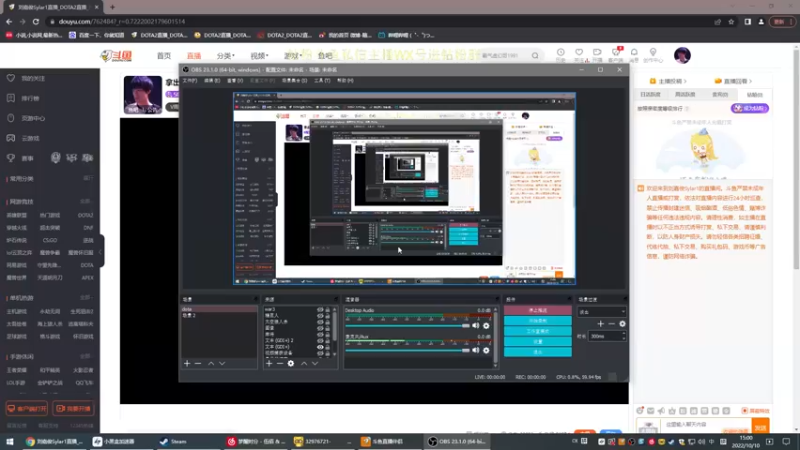Add a new scene with the plus icon
This screenshot has width=800, height=450.
point(187,363)
